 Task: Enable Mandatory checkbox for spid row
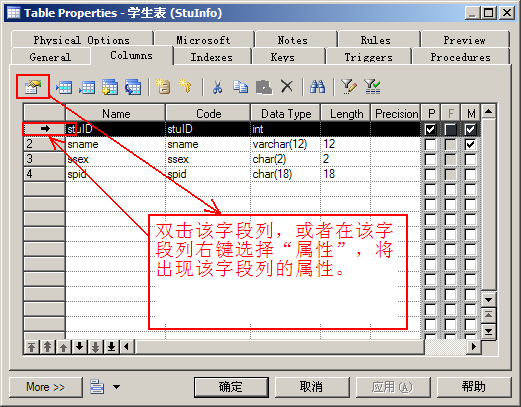coord(470,174)
